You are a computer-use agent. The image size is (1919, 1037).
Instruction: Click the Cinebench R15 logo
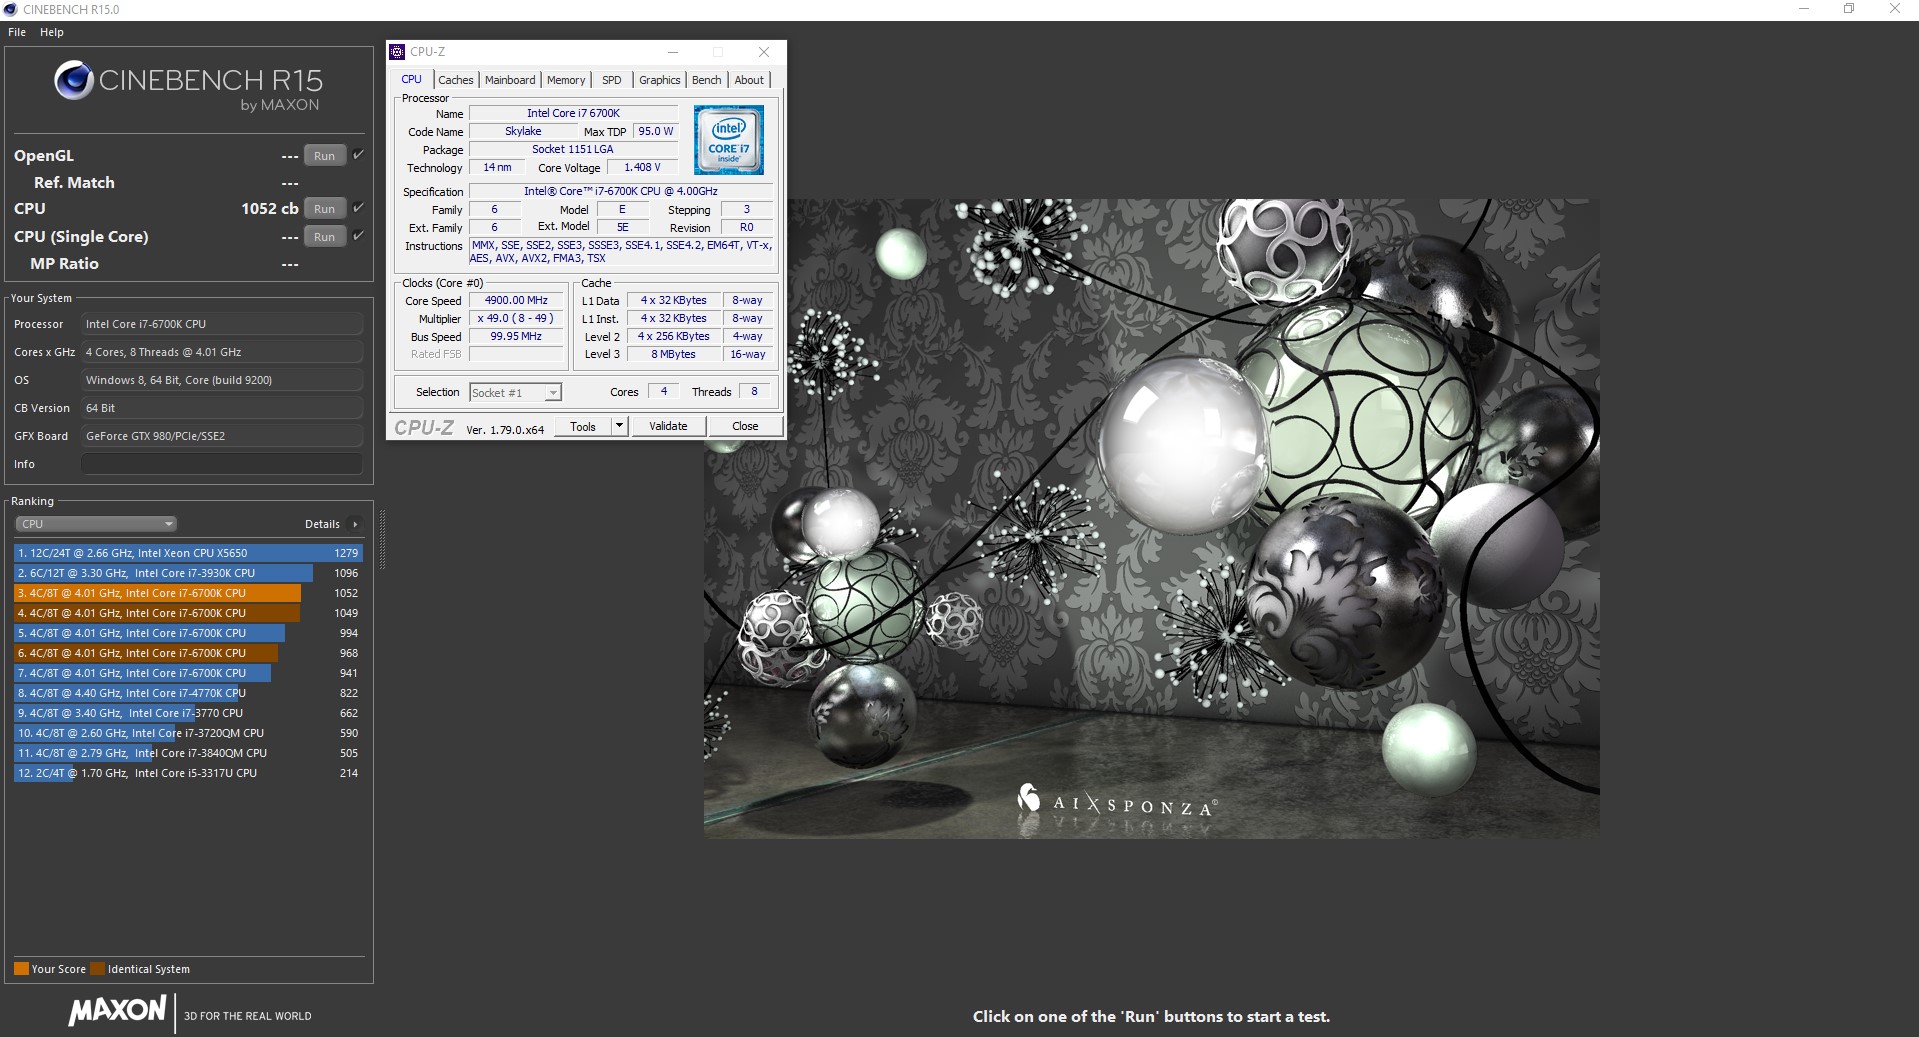pos(188,86)
